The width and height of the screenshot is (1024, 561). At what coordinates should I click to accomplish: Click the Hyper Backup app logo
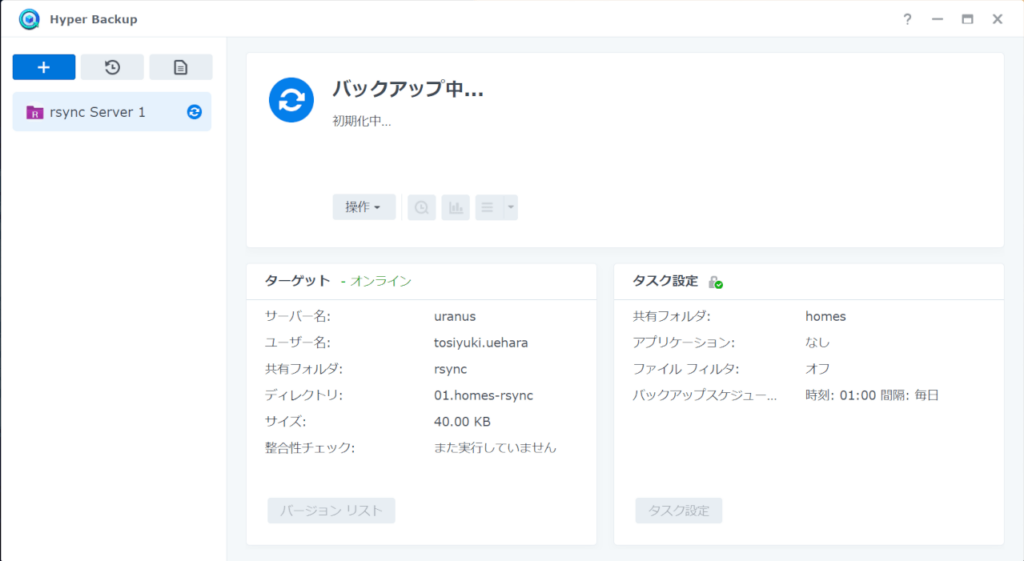(29, 19)
